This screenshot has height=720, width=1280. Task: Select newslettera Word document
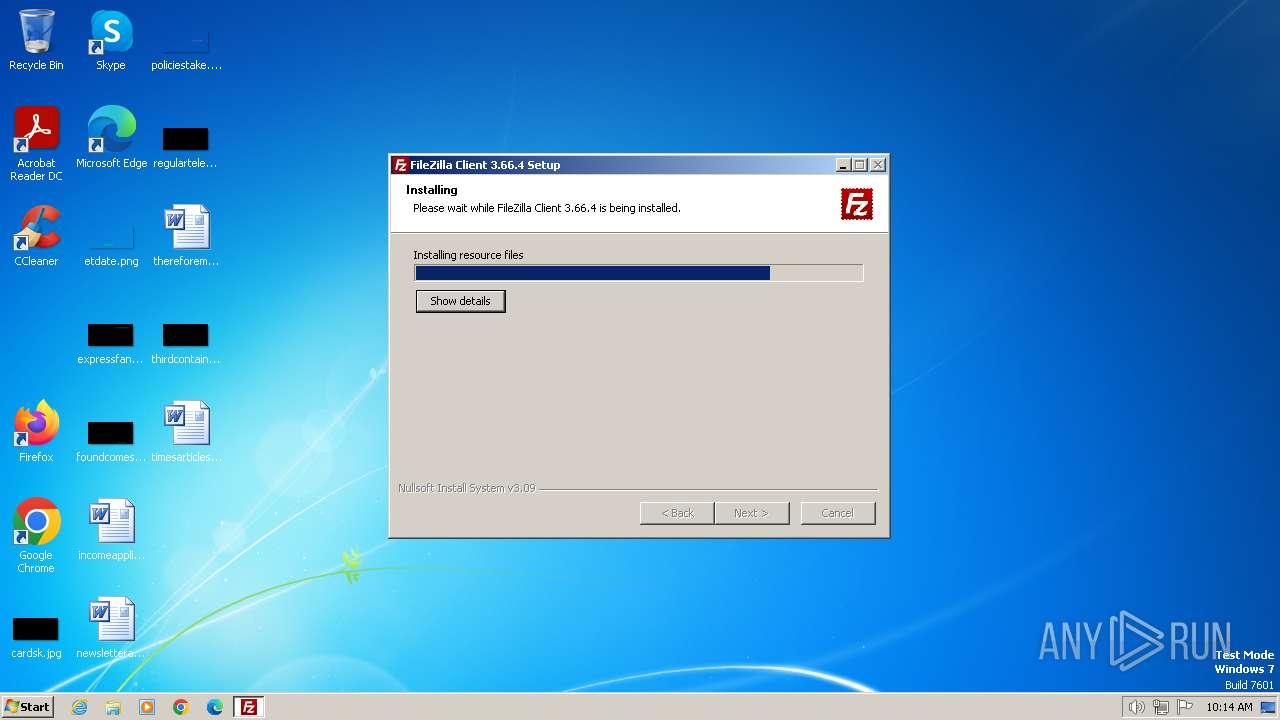pos(110,628)
